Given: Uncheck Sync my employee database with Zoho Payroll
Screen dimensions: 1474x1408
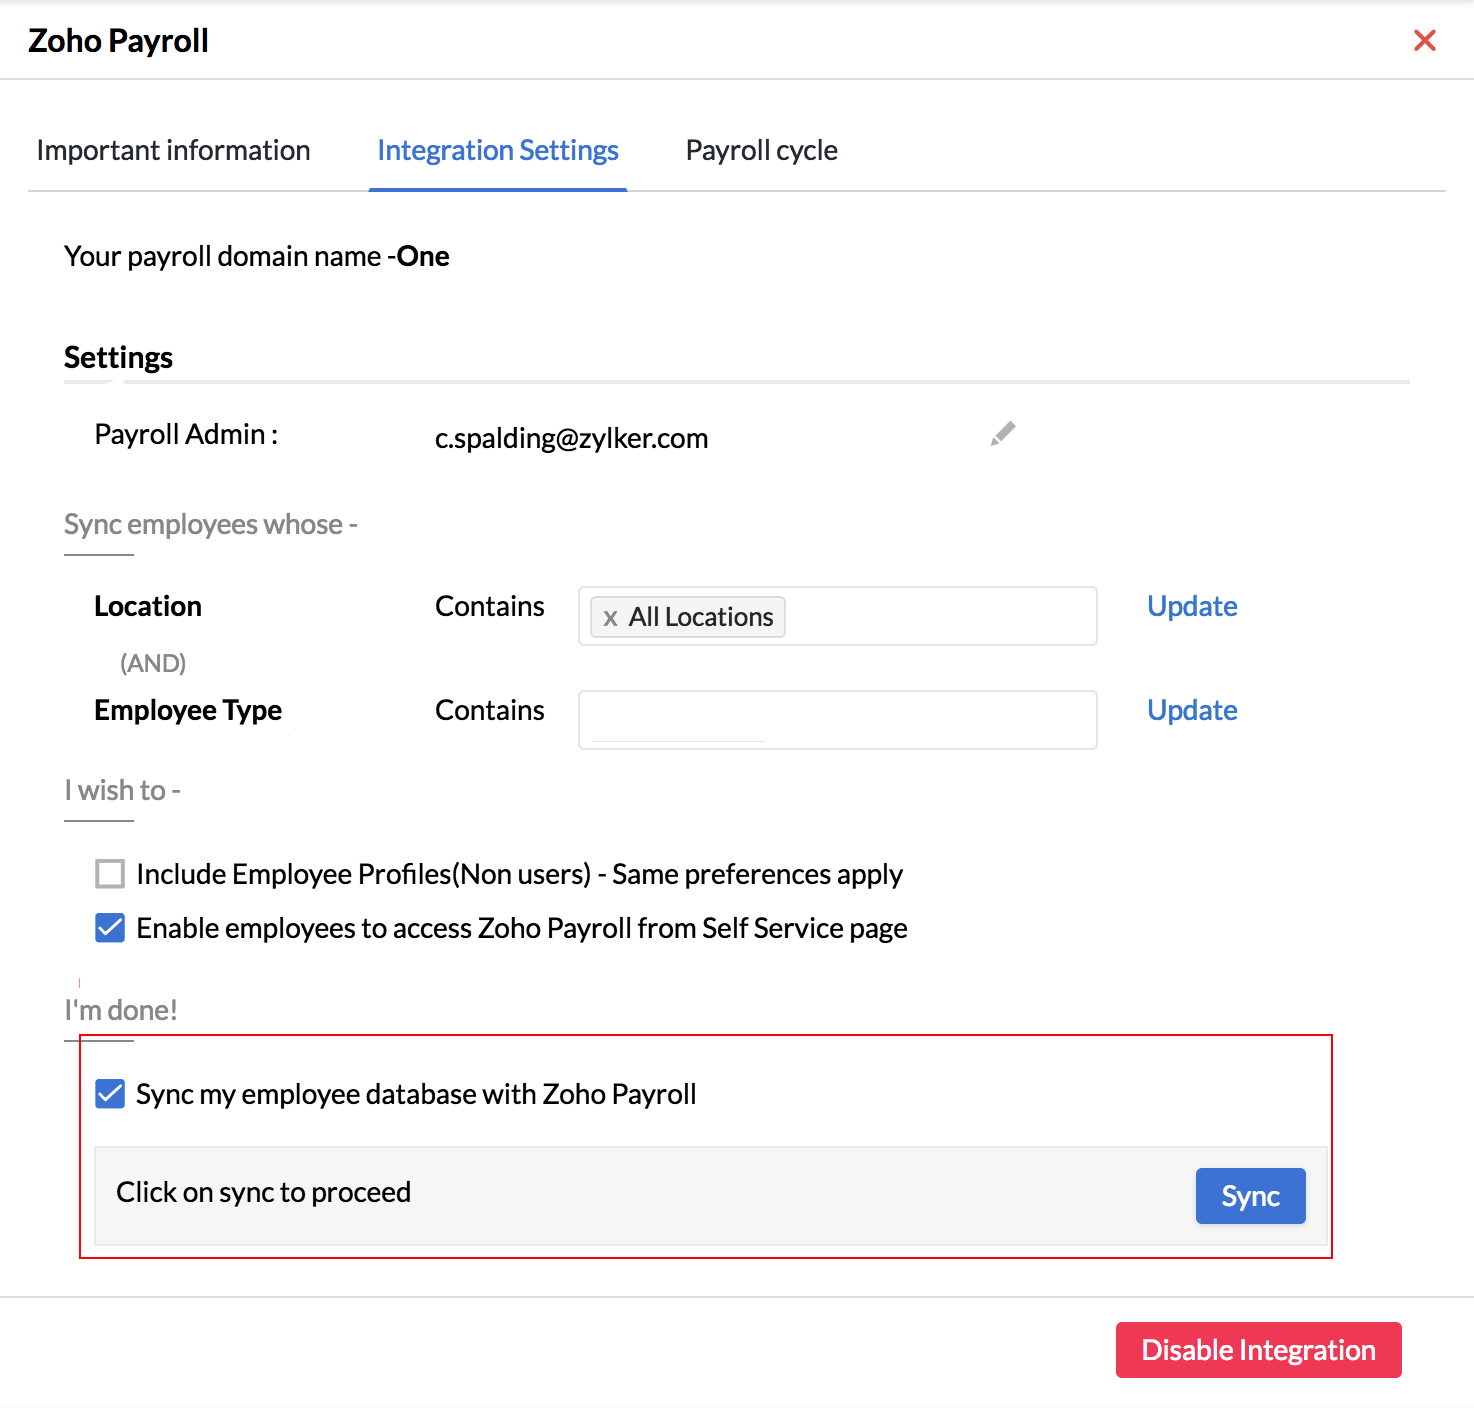Looking at the screenshot, I should click(x=110, y=1094).
